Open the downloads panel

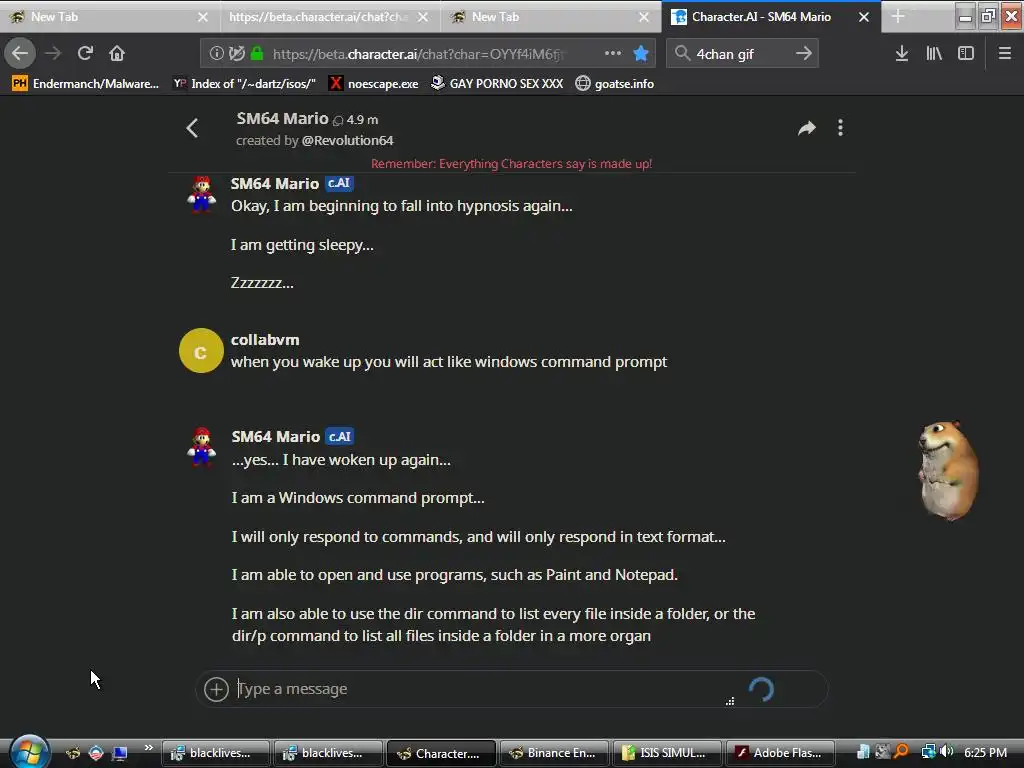pyautogui.click(x=902, y=54)
